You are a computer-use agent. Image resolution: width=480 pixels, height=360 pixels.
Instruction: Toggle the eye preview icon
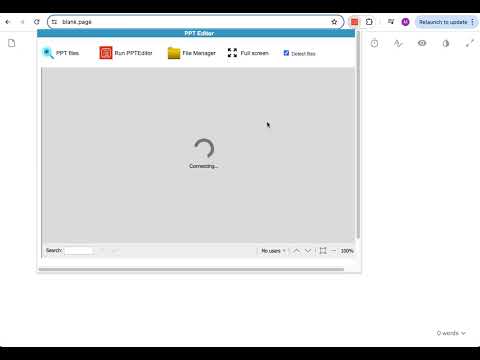[x=422, y=43]
